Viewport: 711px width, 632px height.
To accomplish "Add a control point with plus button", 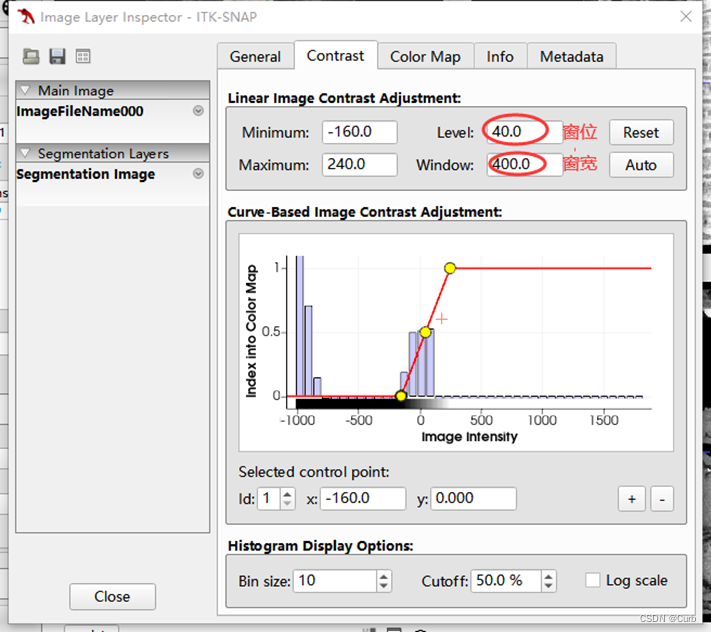I will [x=632, y=499].
